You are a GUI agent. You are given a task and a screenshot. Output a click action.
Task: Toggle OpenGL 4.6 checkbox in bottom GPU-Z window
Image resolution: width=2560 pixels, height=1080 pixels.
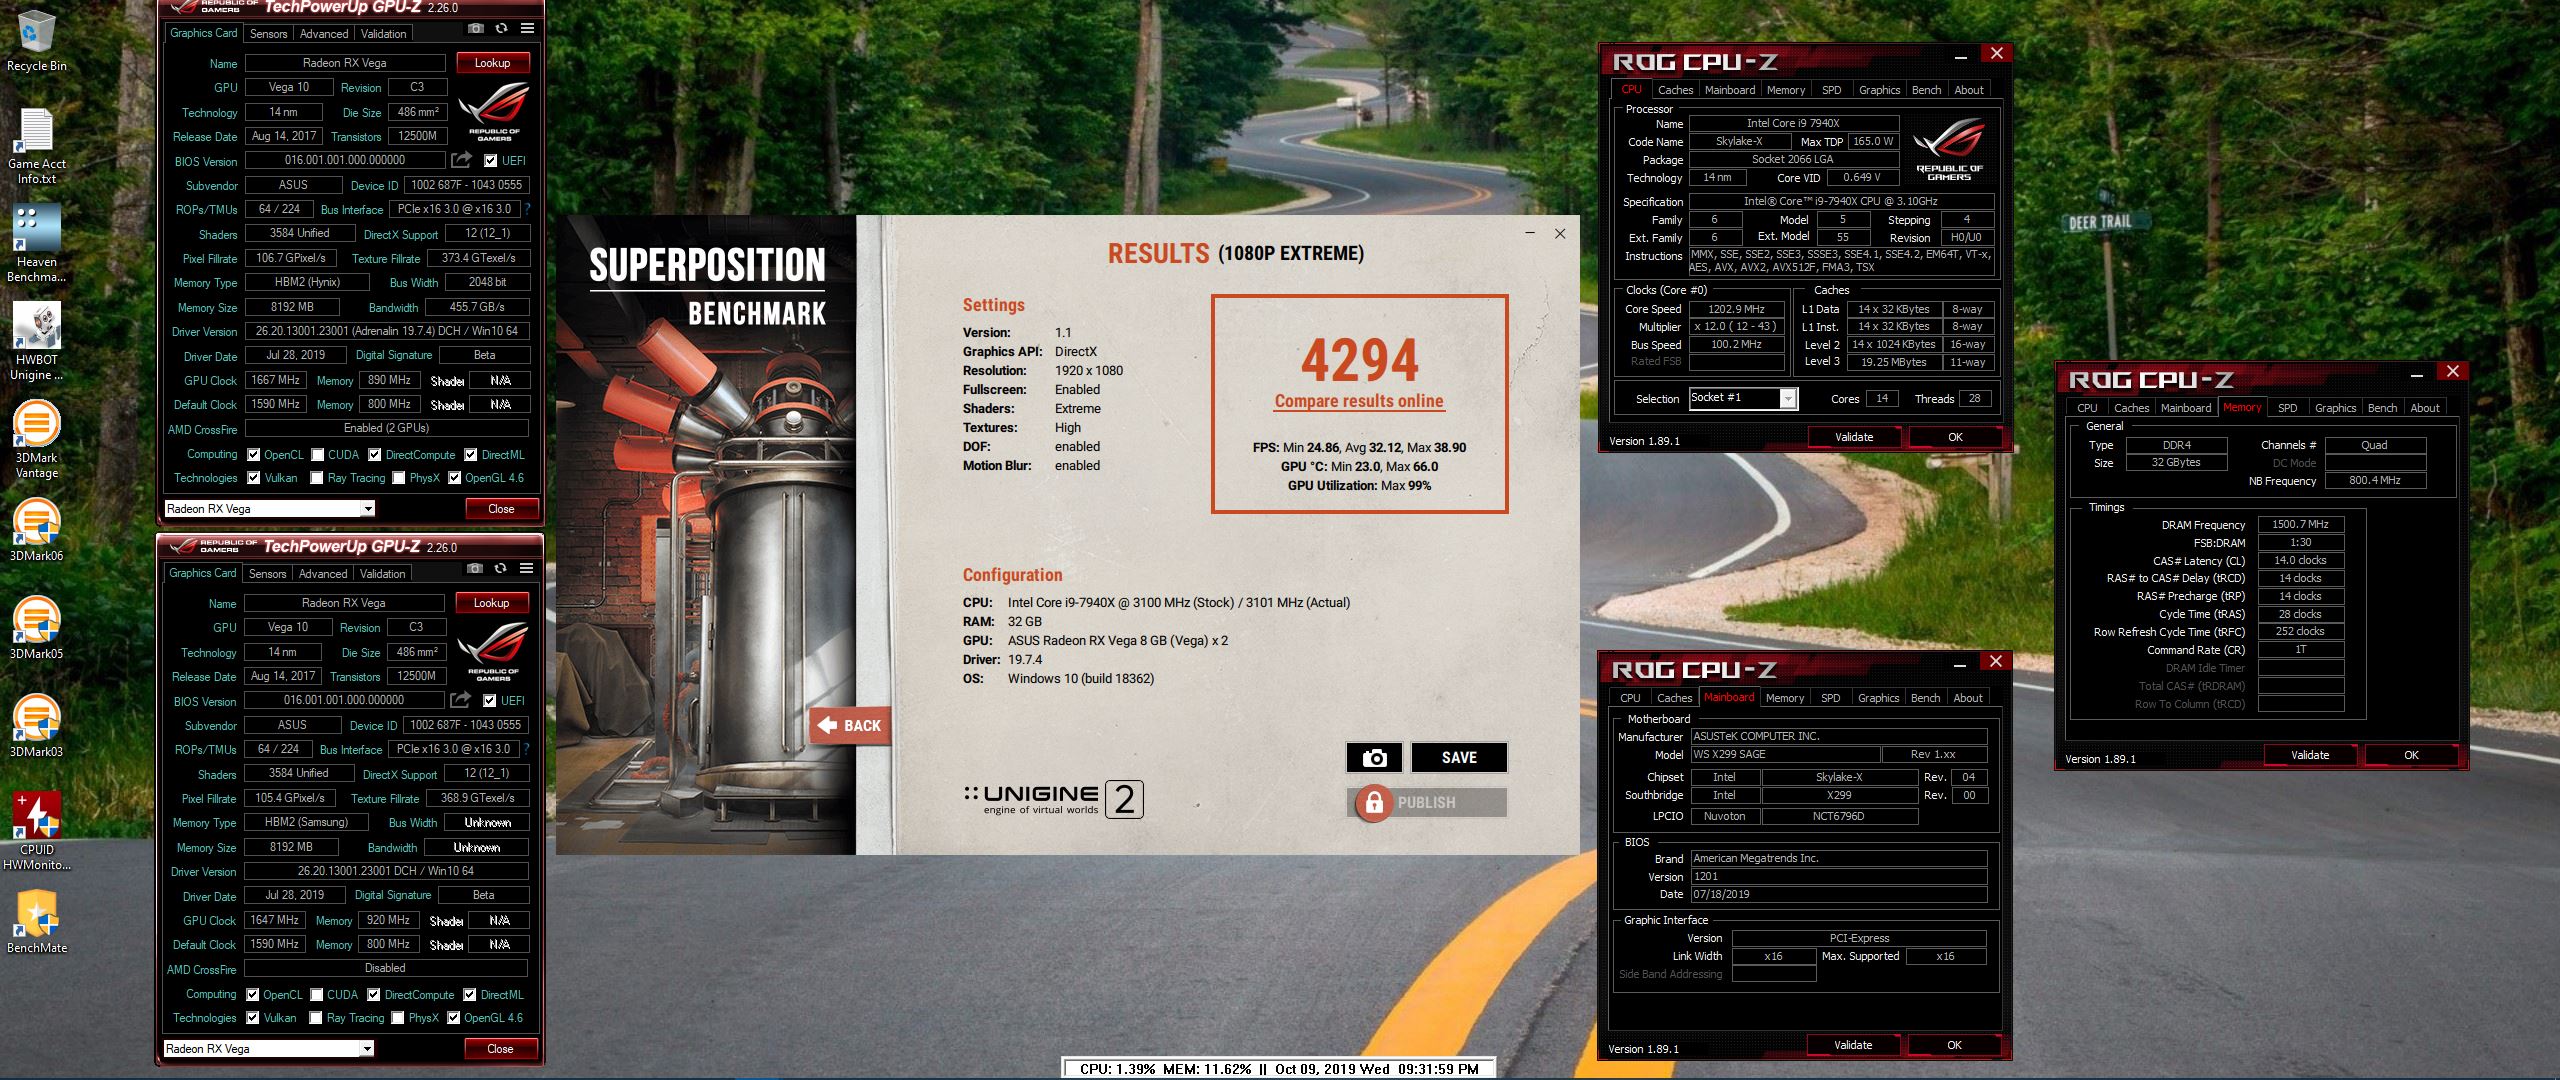(453, 1018)
